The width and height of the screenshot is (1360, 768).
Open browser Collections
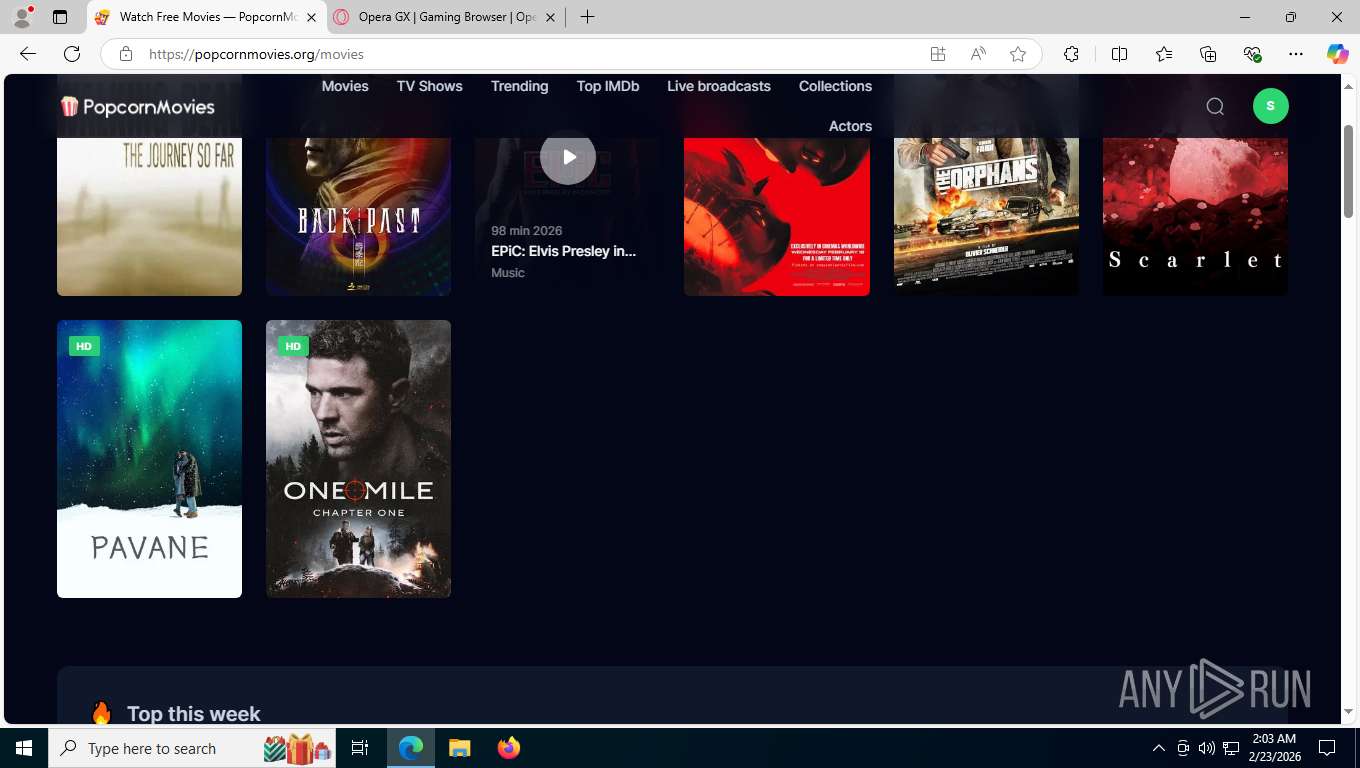(x=1208, y=54)
